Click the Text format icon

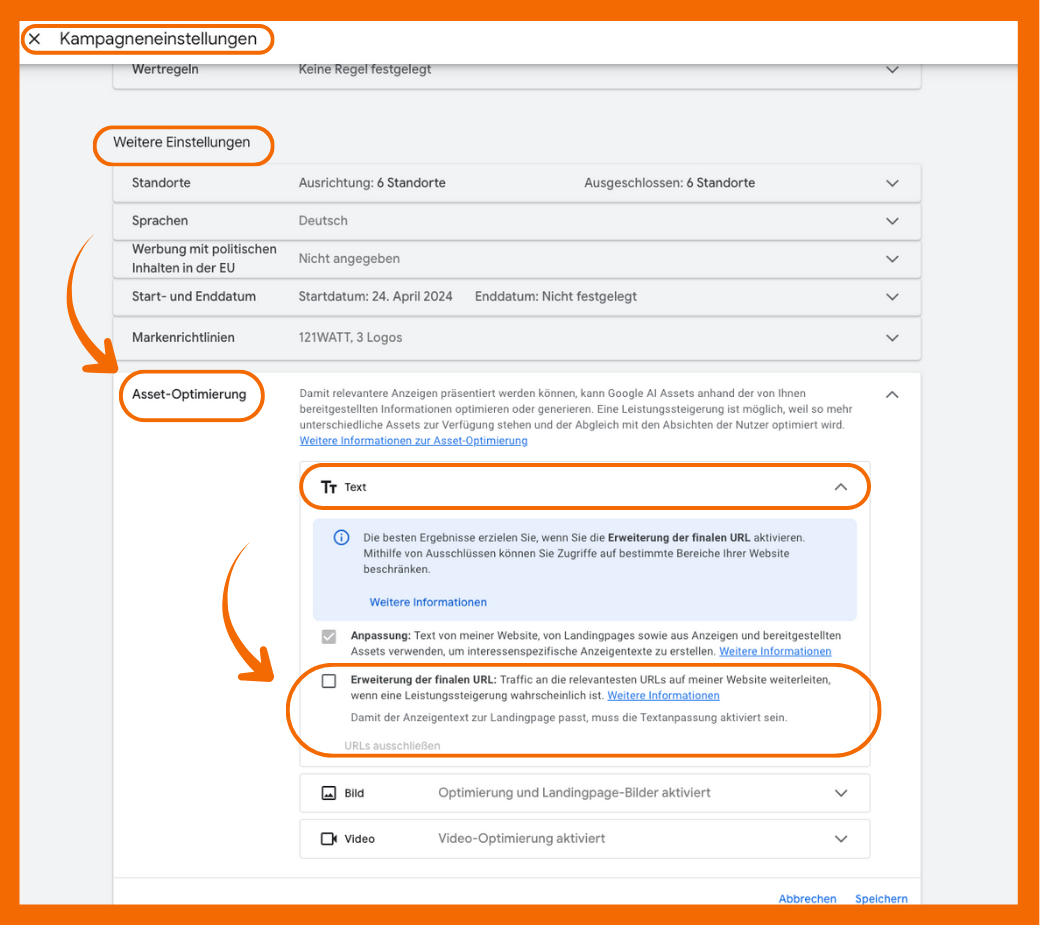pyautogui.click(x=329, y=487)
